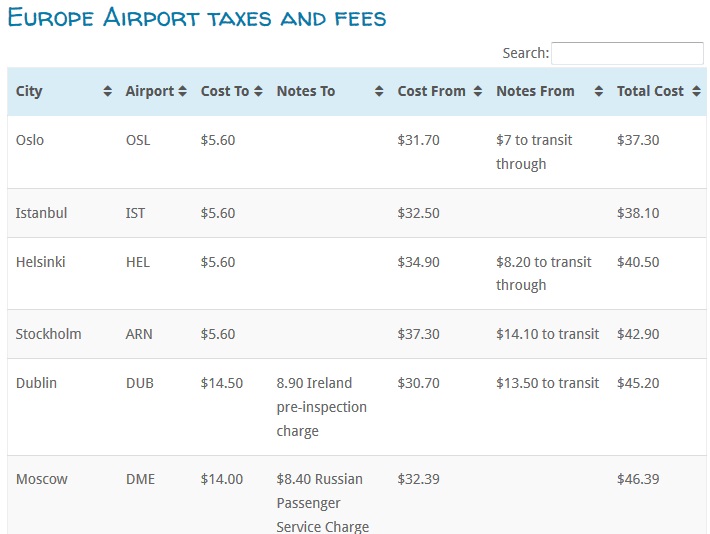Click the Notes To header label

pyautogui.click(x=306, y=91)
